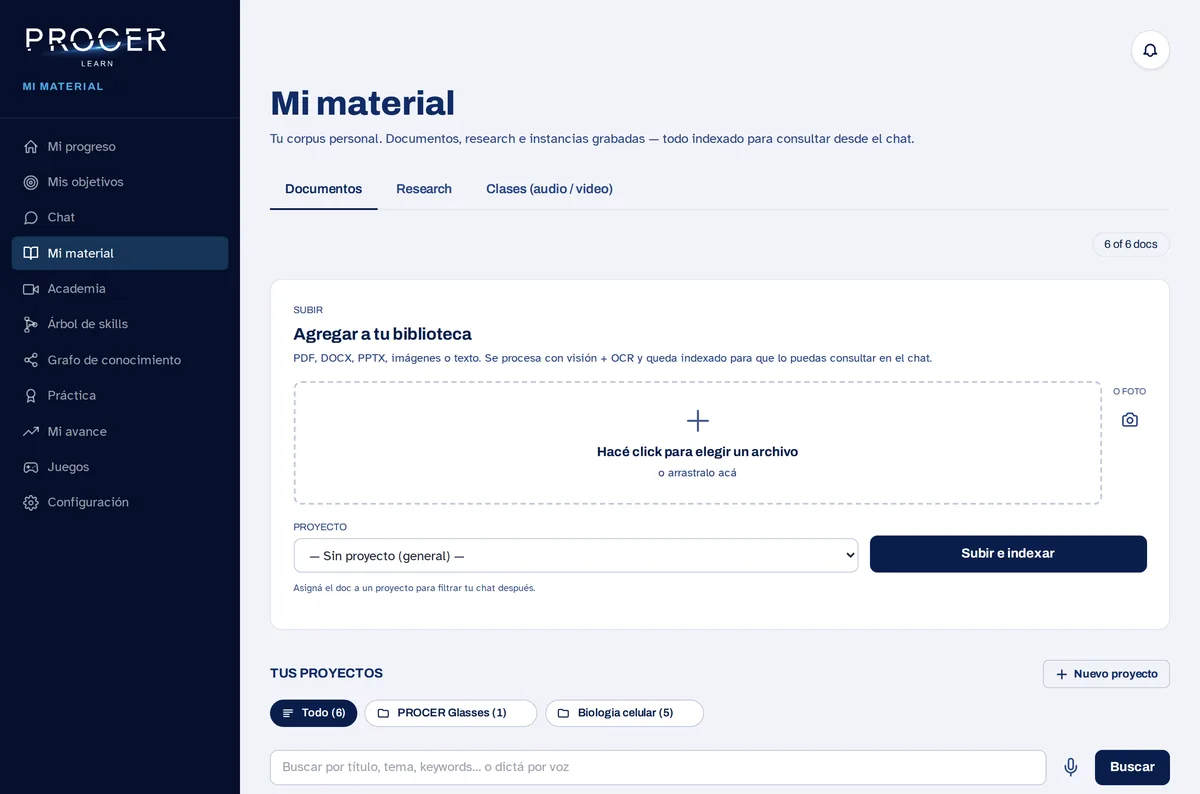Open Árbol de skills page

point(120,324)
